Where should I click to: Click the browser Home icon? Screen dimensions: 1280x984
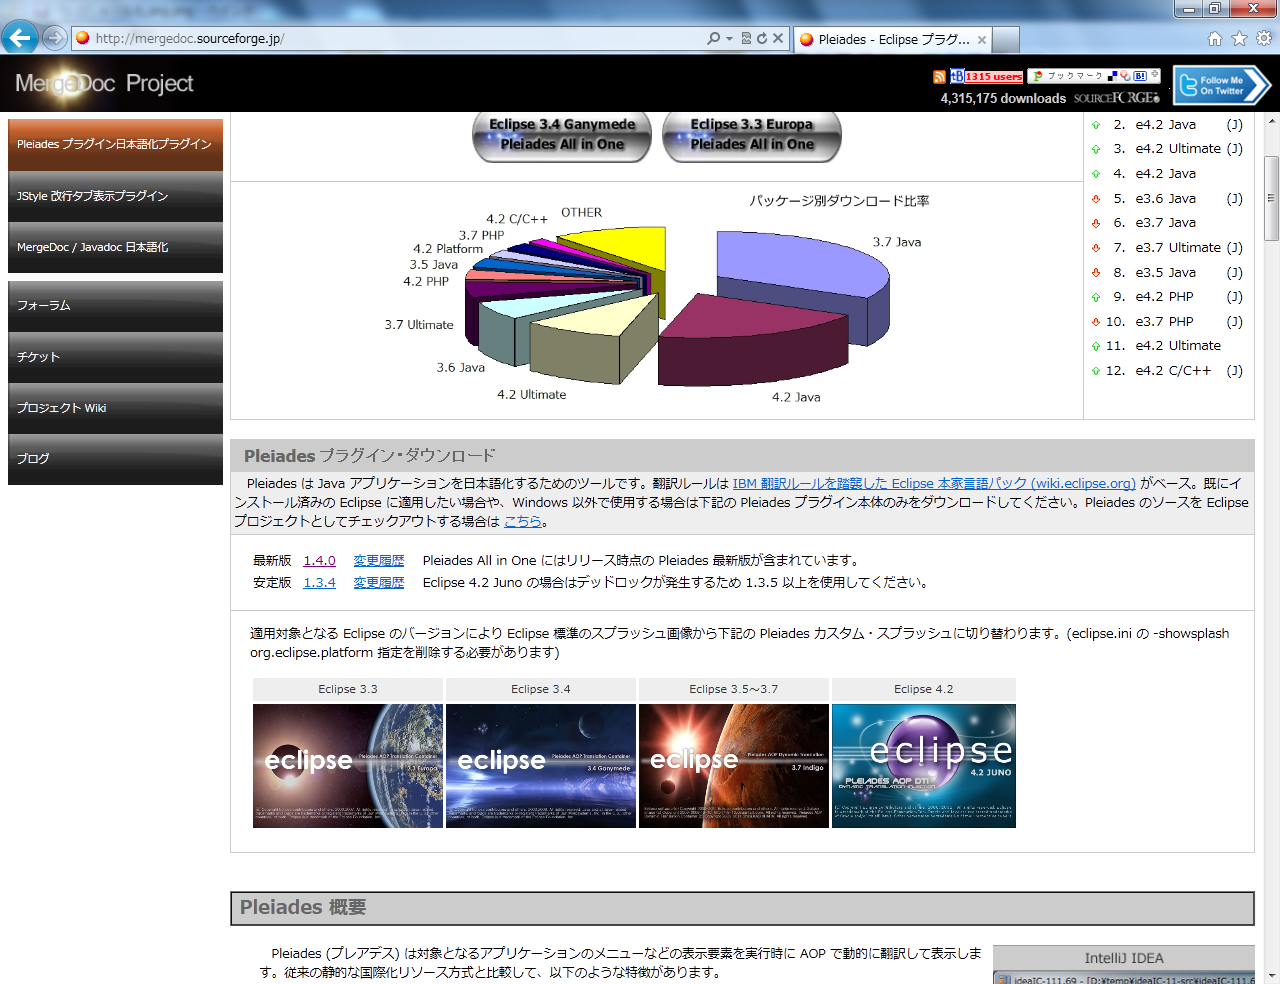click(1215, 38)
